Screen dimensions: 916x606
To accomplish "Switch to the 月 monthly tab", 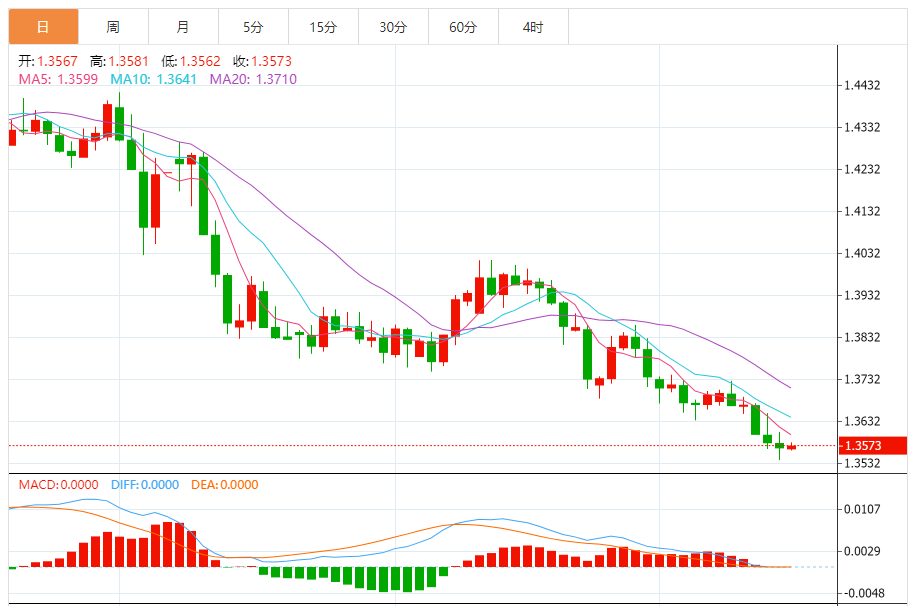I will tap(183, 27).
